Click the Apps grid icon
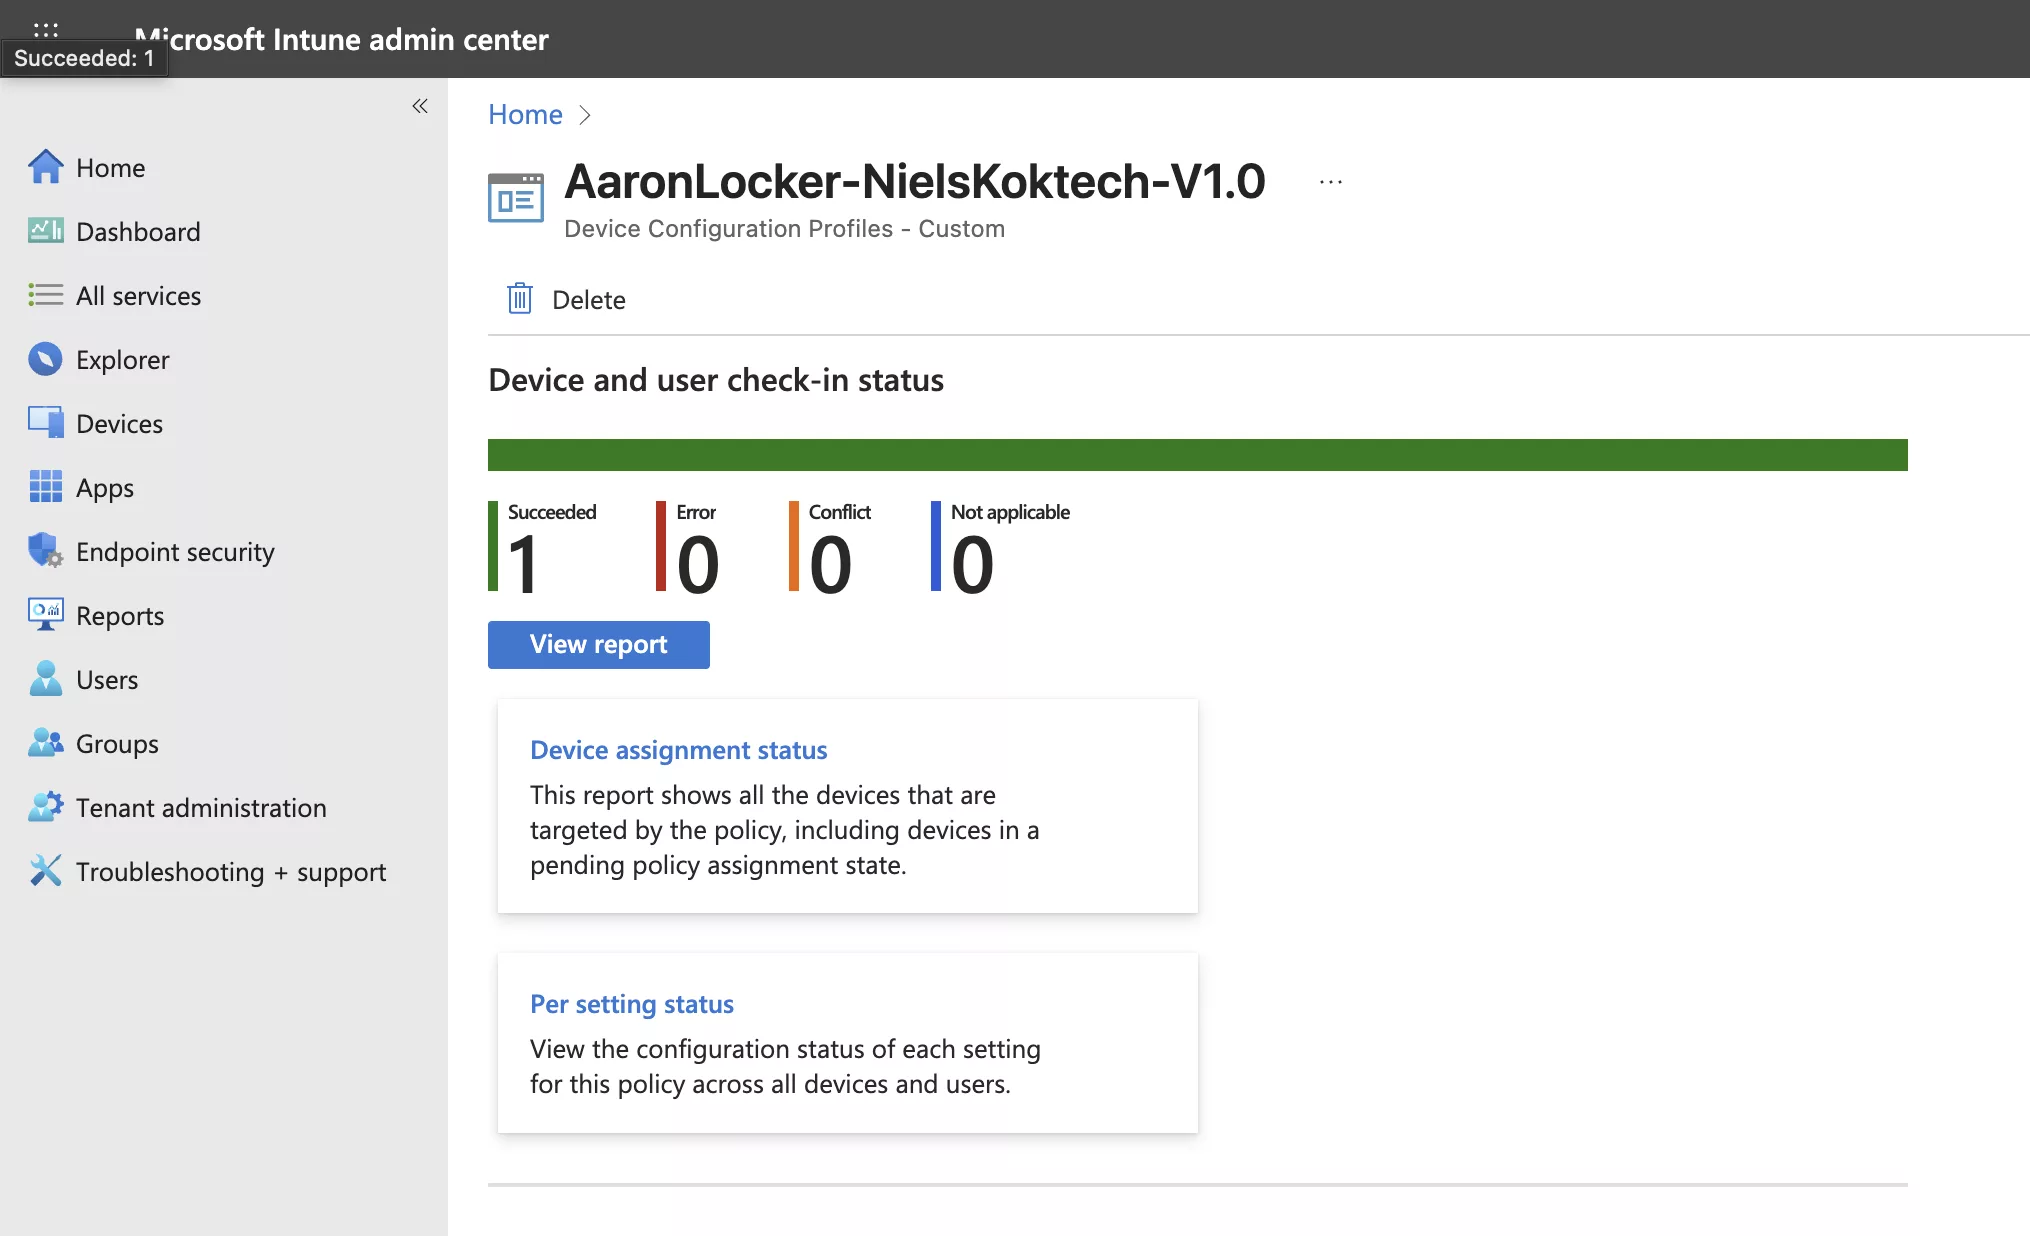Viewport: 2030px width, 1236px height. click(x=45, y=487)
